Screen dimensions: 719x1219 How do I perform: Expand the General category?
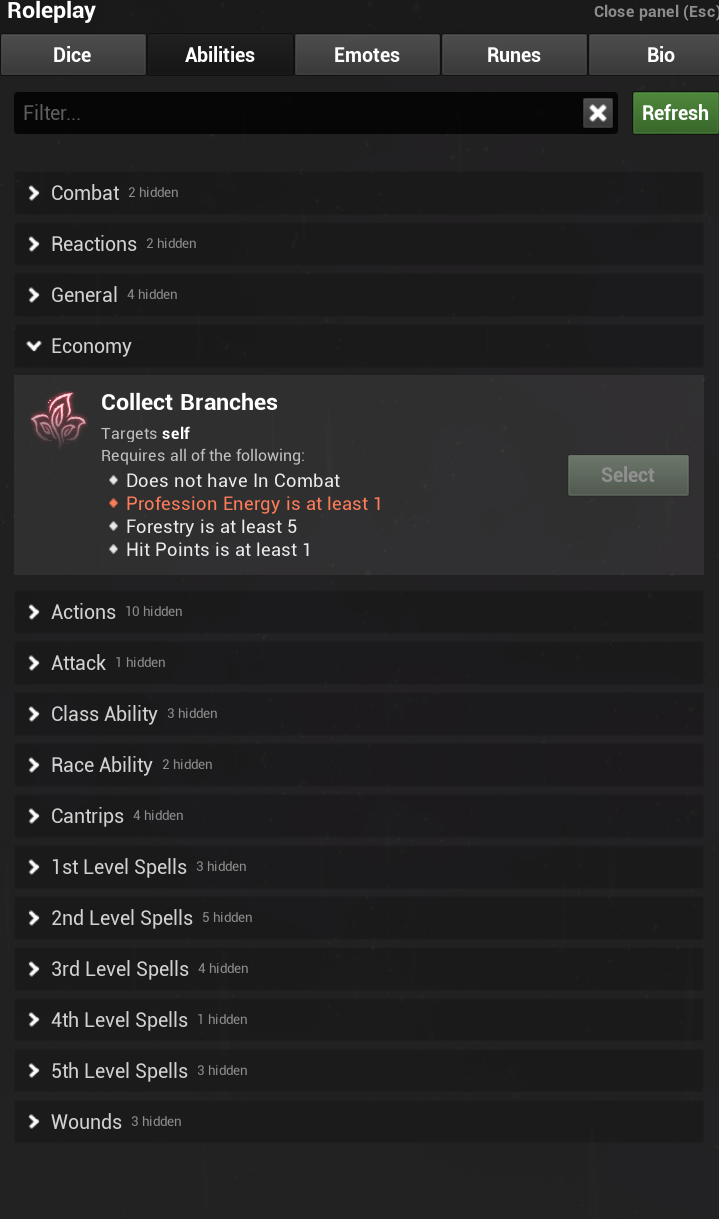(x=84, y=295)
